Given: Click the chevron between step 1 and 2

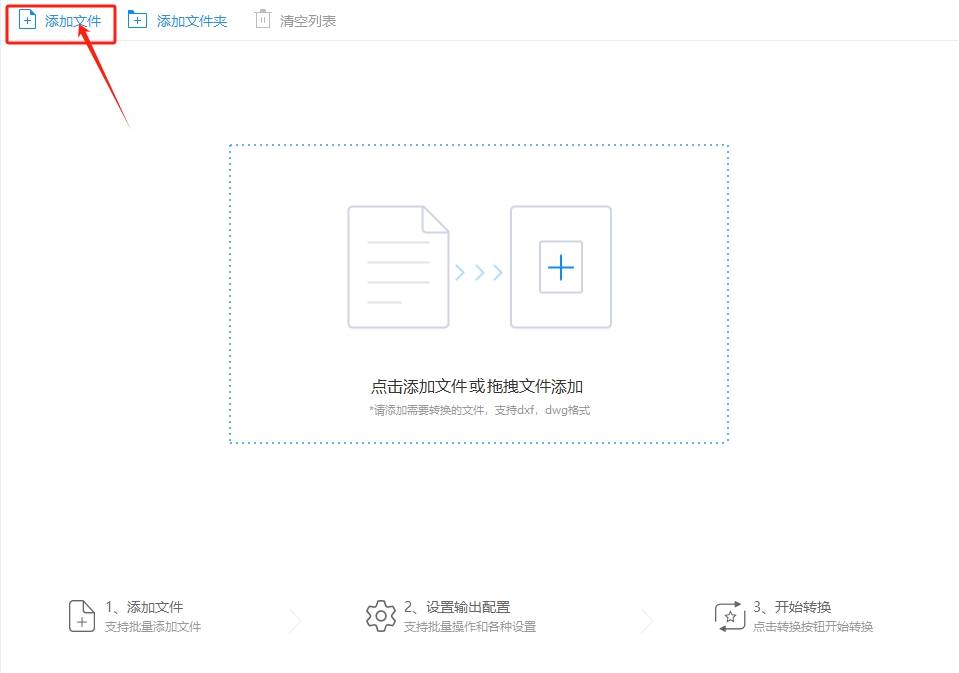Looking at the screenshot, I should pyautogui.click(x=294, y=620).
